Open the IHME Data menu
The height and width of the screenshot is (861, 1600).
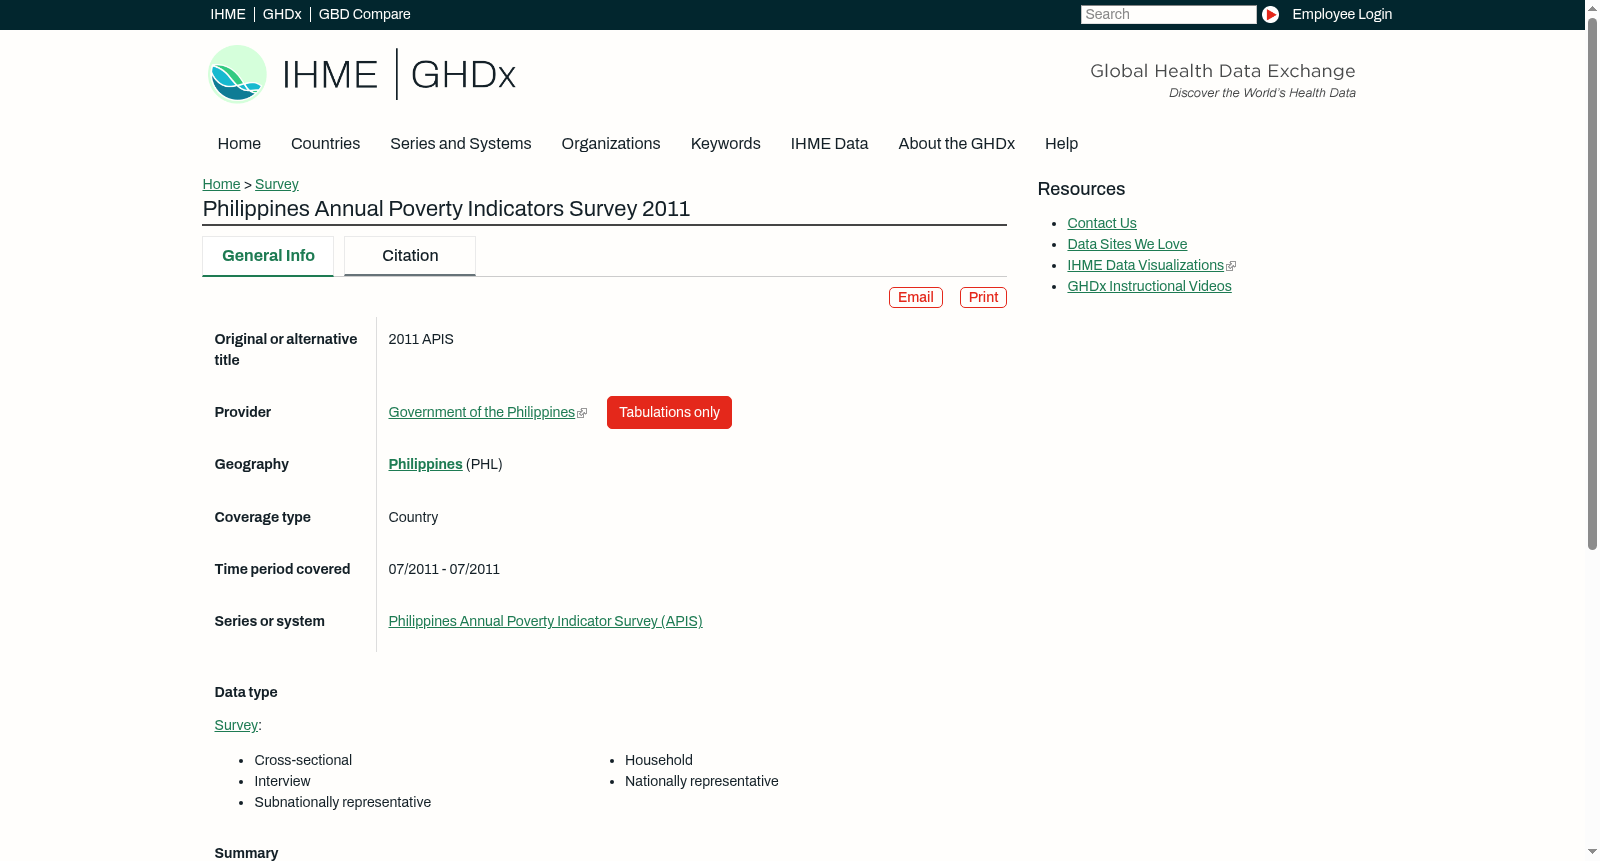829,144
